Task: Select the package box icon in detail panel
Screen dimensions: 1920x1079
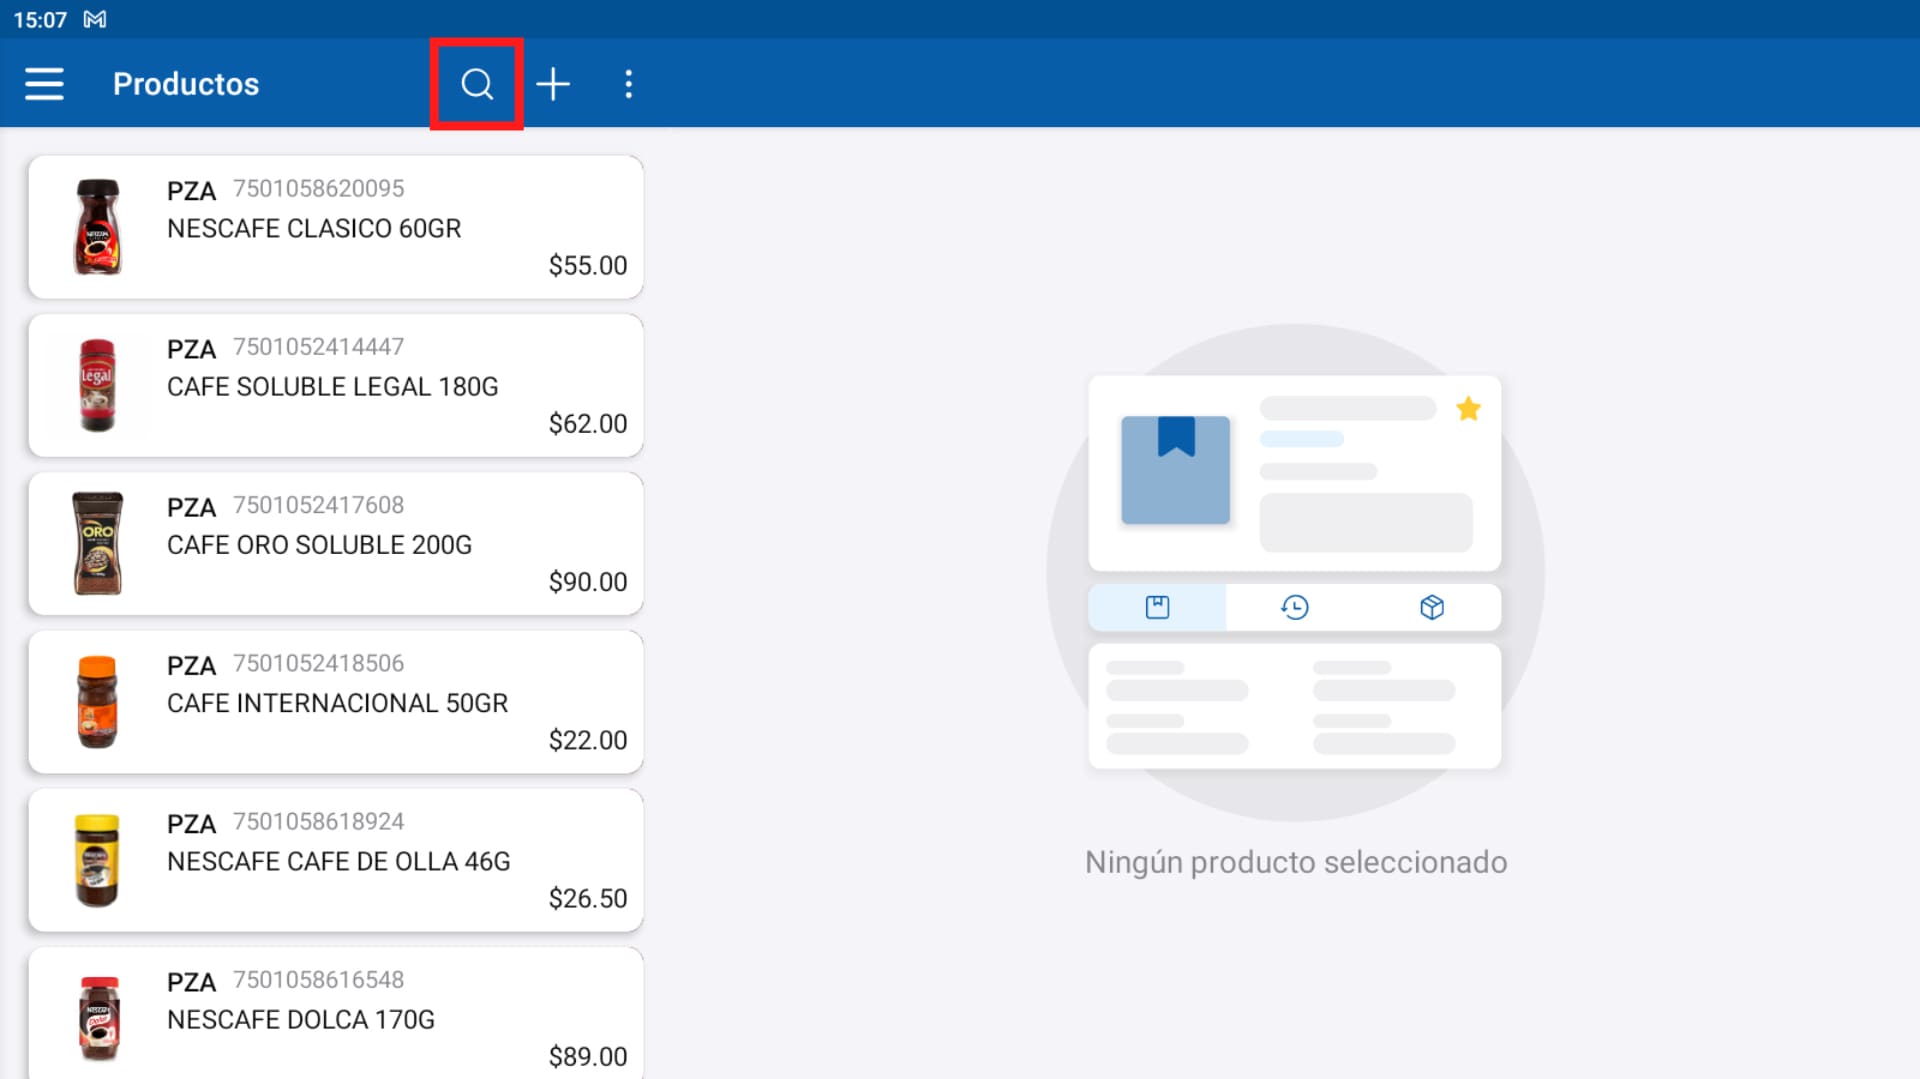Action: click(x=1432, y=607)
